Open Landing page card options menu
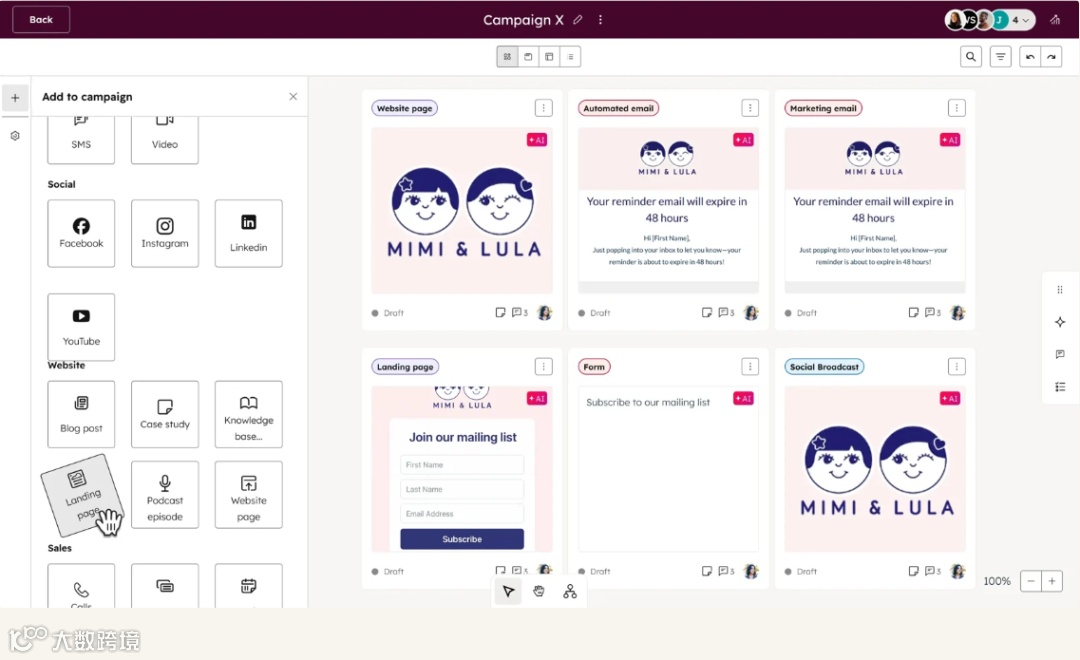The image size is (1080, 660). point(543,367)
